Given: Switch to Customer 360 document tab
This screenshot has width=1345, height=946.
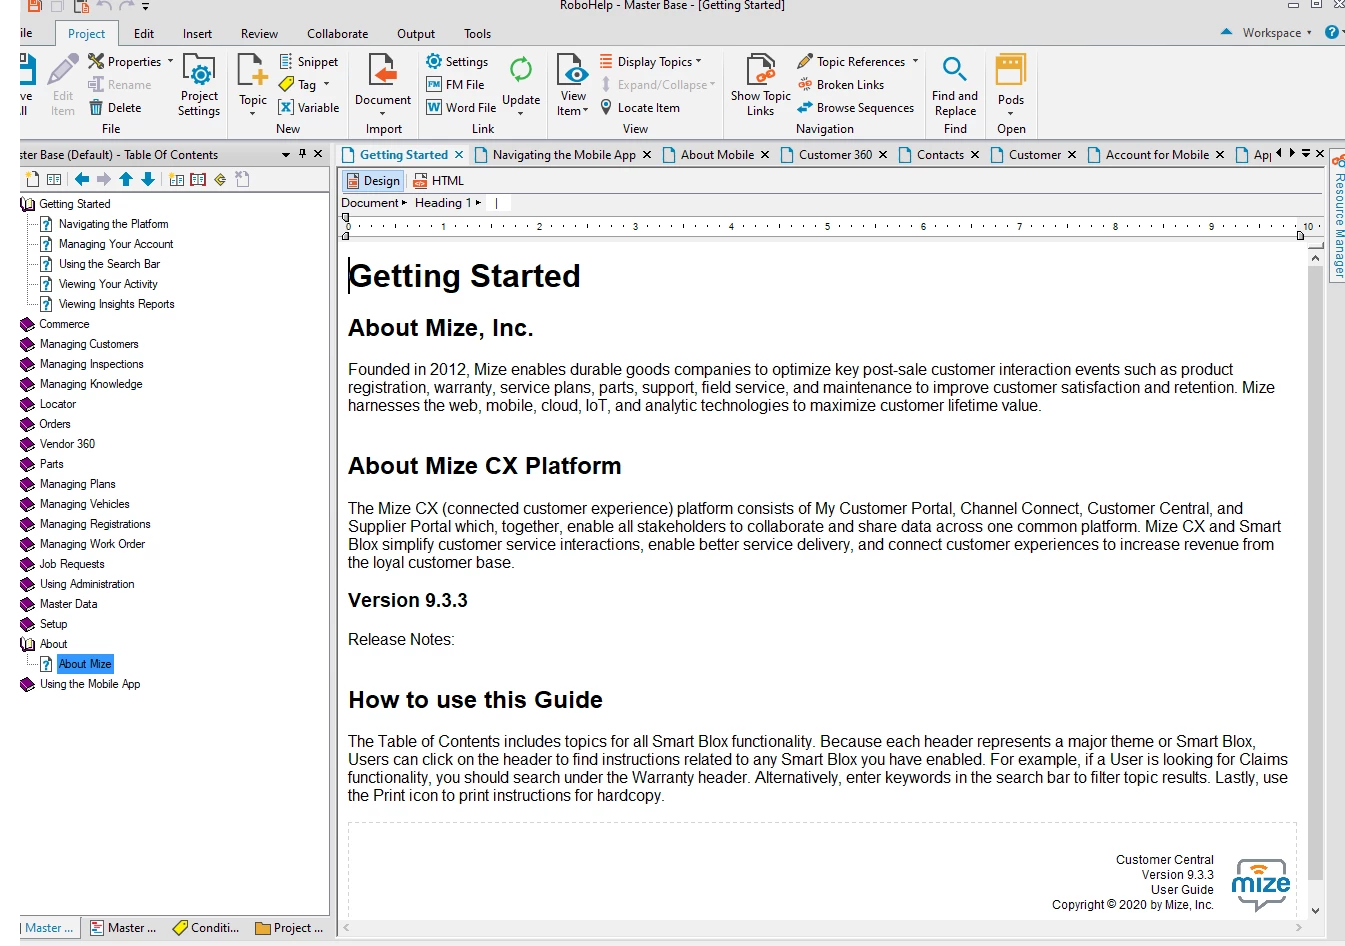Looking at the screenshot, I should pyautogui.click(x=834, y=155).
